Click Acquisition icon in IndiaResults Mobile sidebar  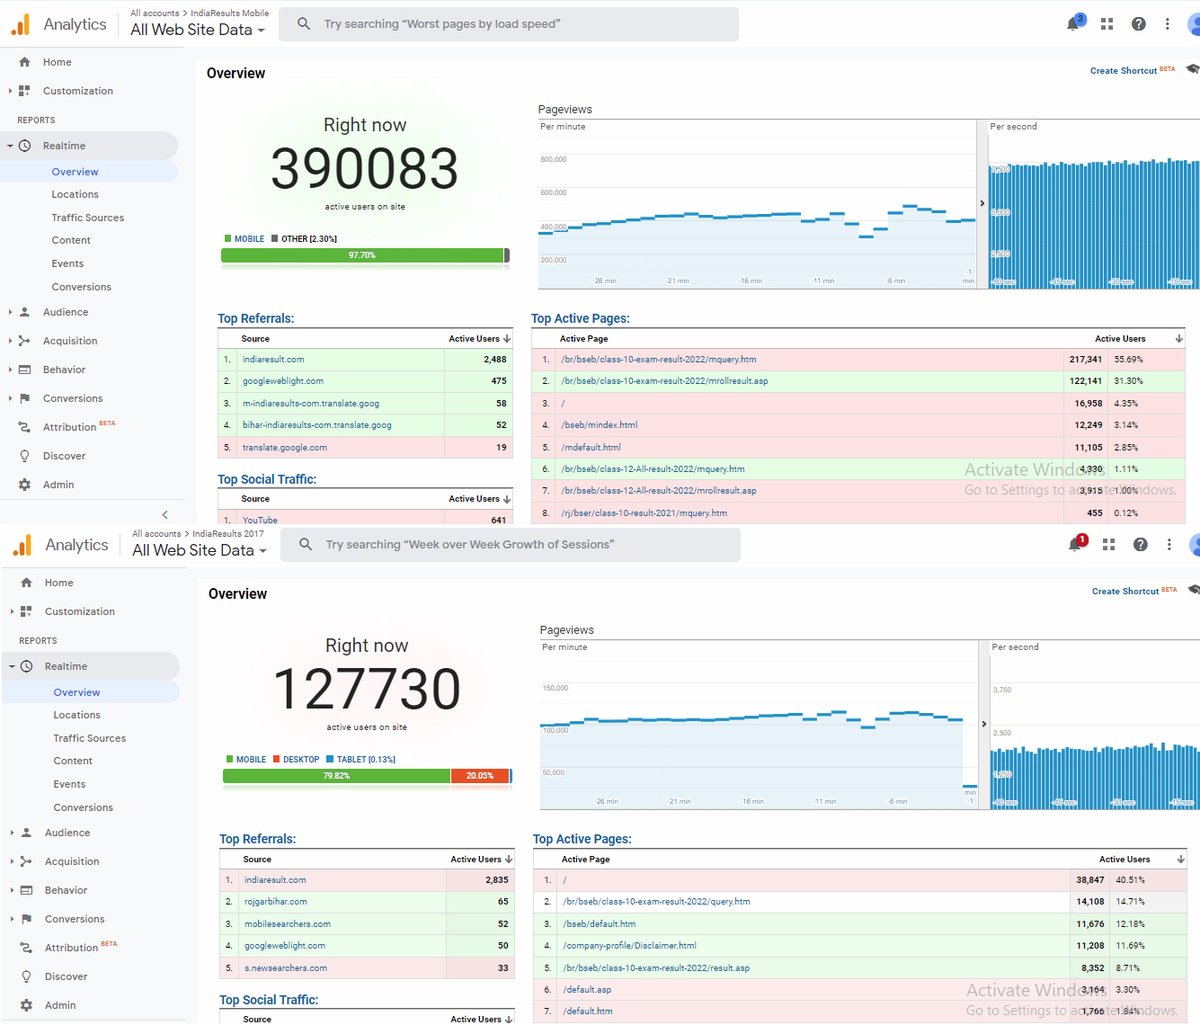(25, 341)
